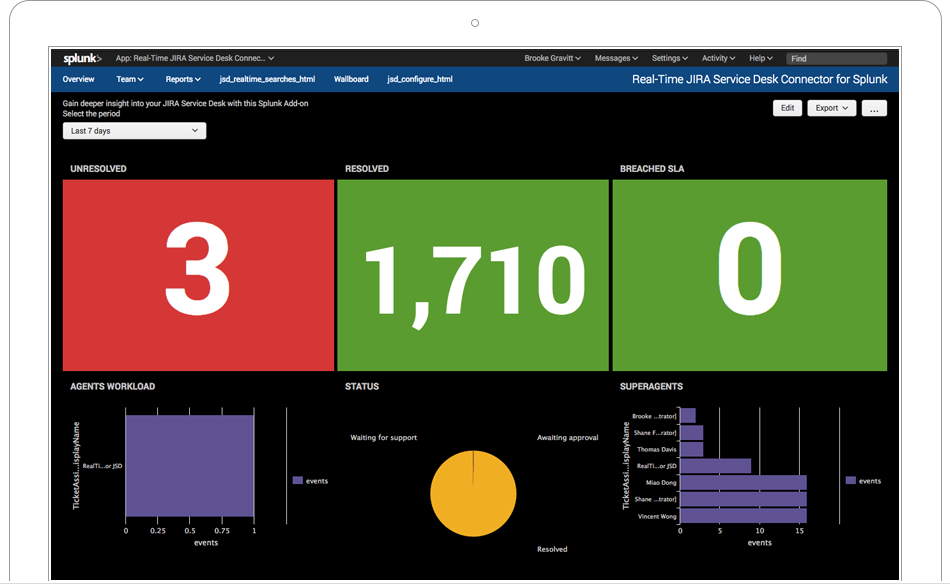Viewport: 950px width, 584px height.
Task: Click the Brooke ...trator bar in Superagents
Action: point(688,416)
